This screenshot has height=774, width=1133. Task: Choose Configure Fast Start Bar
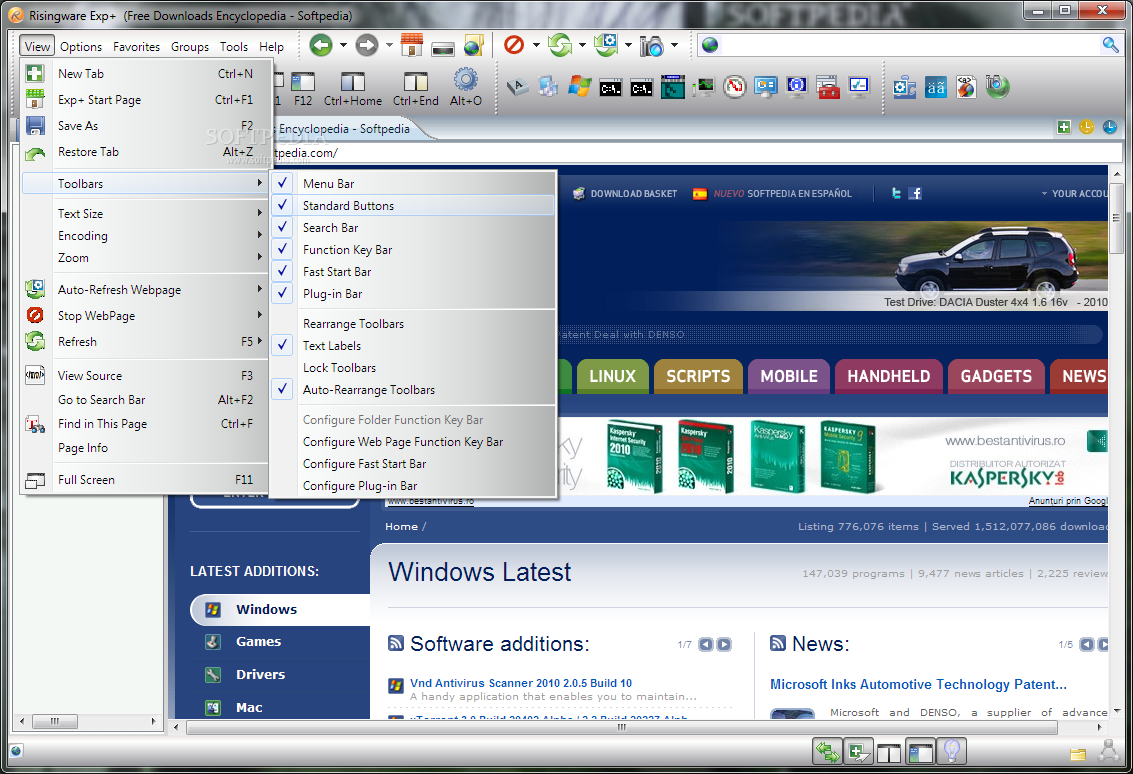413,464
